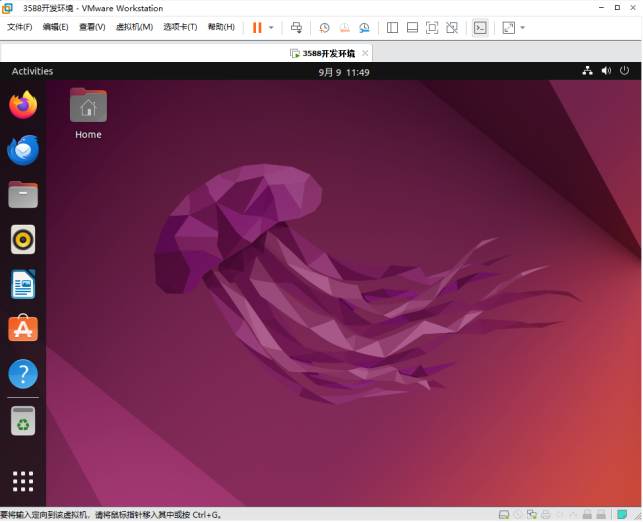
Task: Open LibreOffice Writer from the dock
Action: (23, 284)
